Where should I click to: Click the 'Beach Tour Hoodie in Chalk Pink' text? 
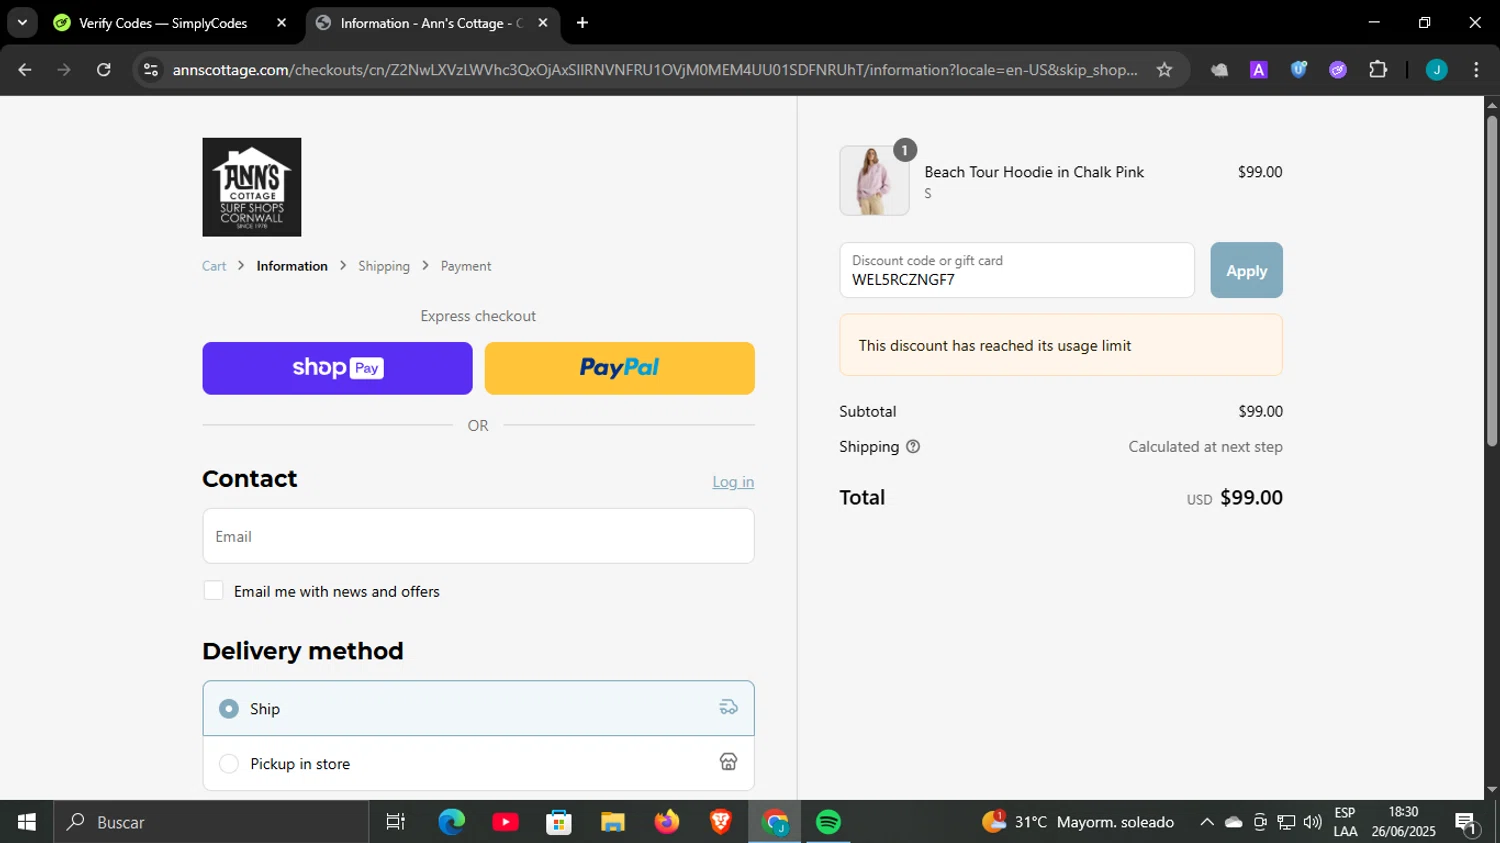1034,172
